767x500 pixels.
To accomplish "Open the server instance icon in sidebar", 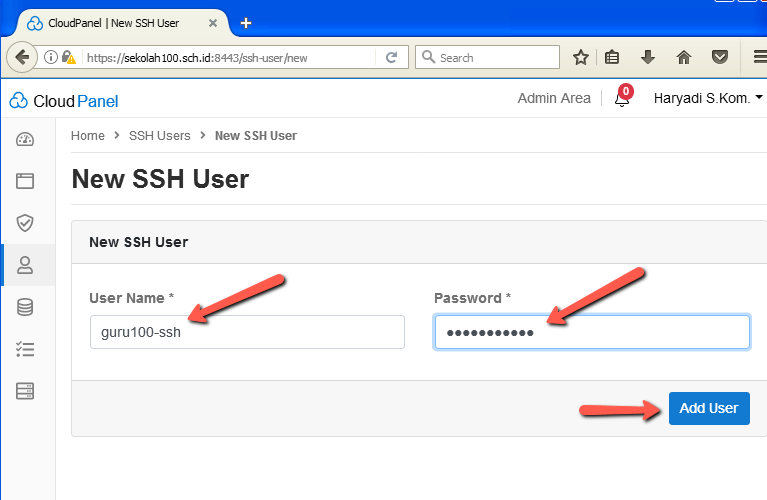I will [x=25, y=391].
